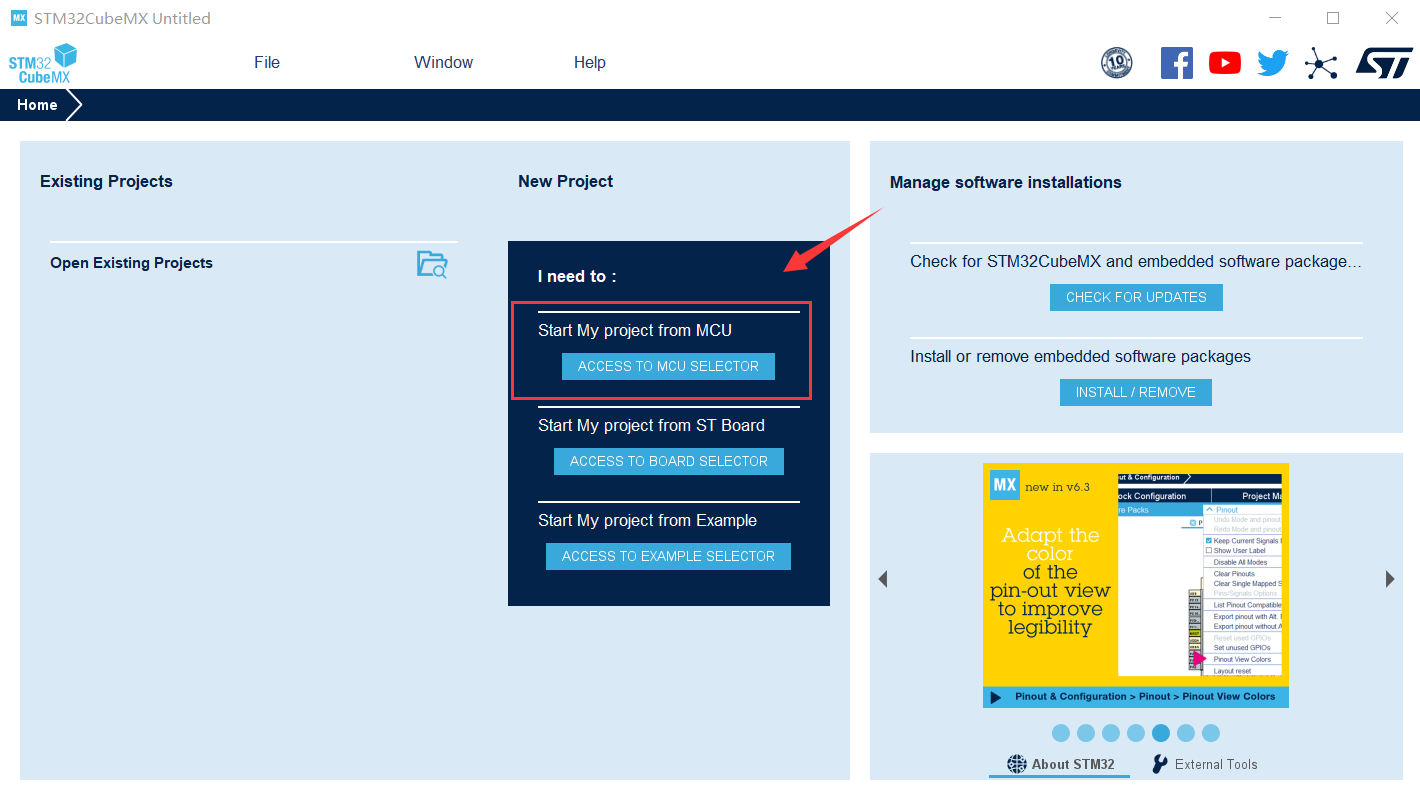
Task: Open the Twitter bird icon link
Action: [x=1273, y=64]
